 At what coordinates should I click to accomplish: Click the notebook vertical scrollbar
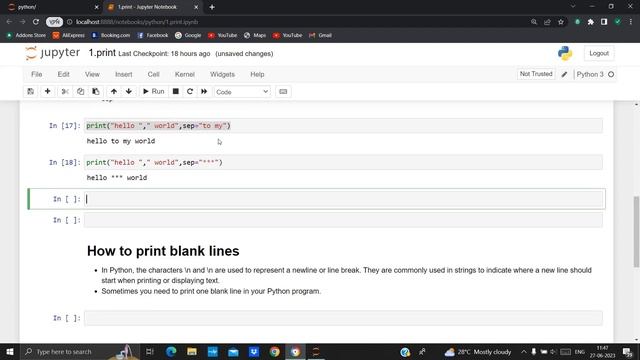636,231
